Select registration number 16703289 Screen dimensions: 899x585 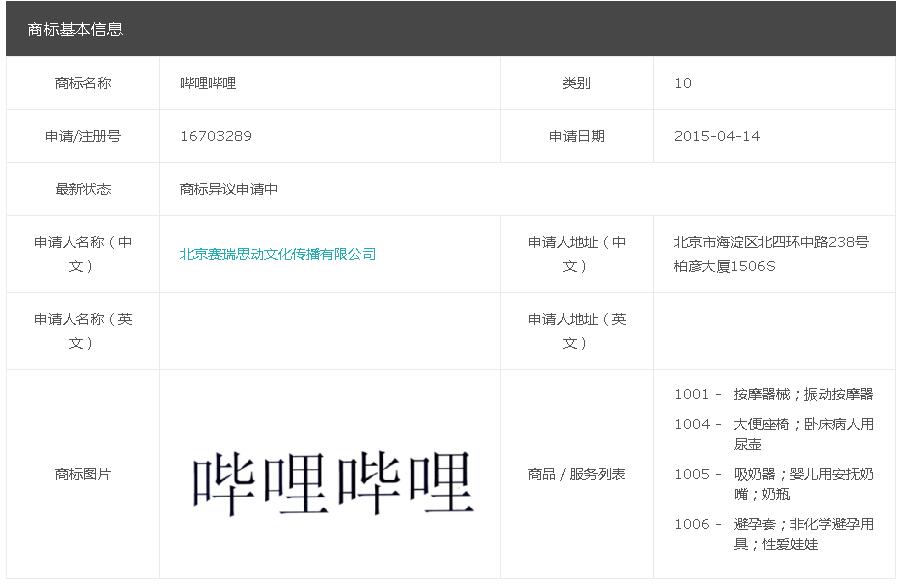click(x=216, y=136)
